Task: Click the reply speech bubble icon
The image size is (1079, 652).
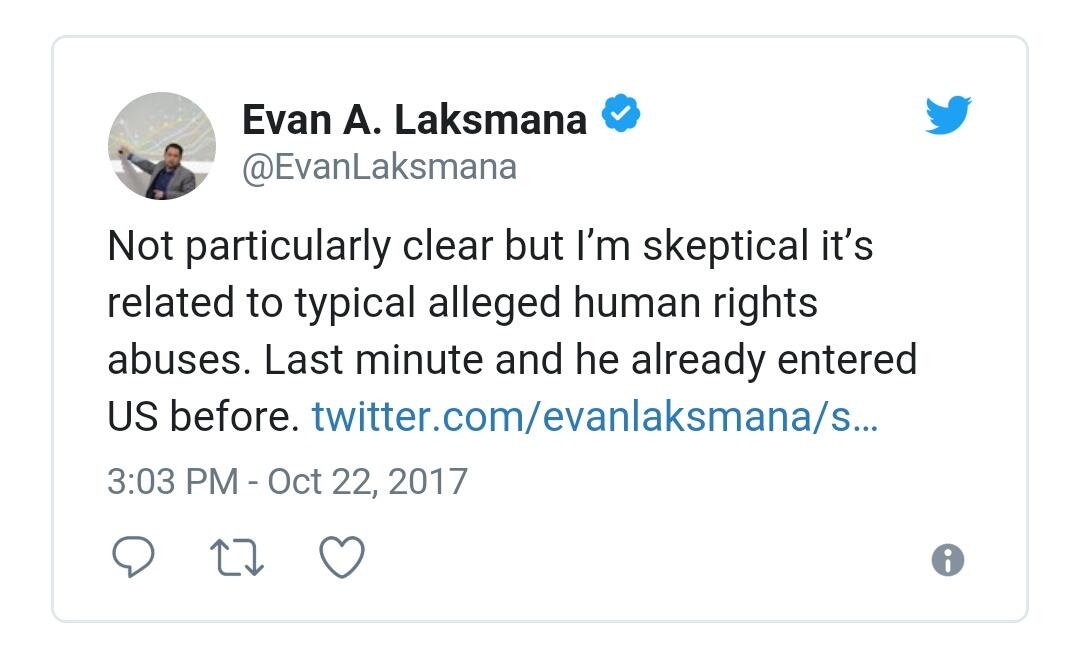Action: [133, 556]
